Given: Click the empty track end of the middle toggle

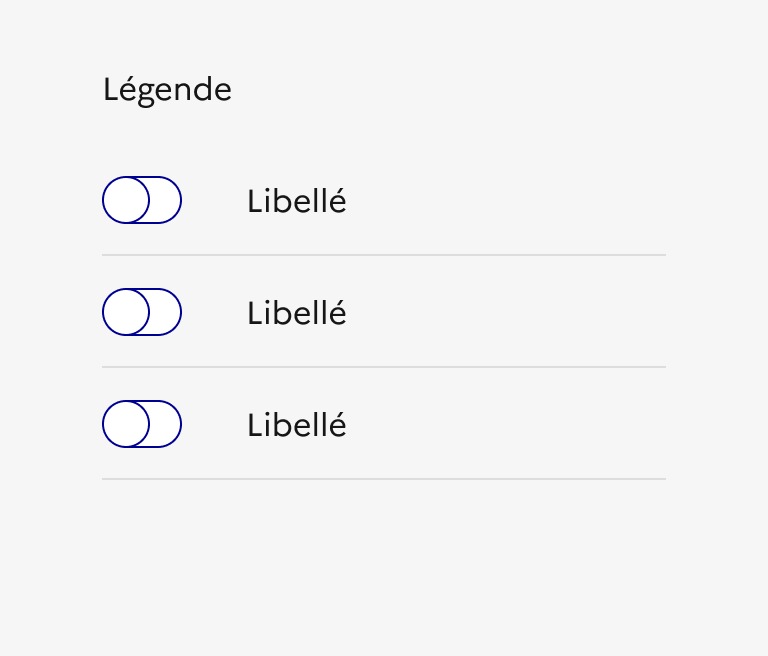Looking at the screenshot, I should (x=167, y=312).
